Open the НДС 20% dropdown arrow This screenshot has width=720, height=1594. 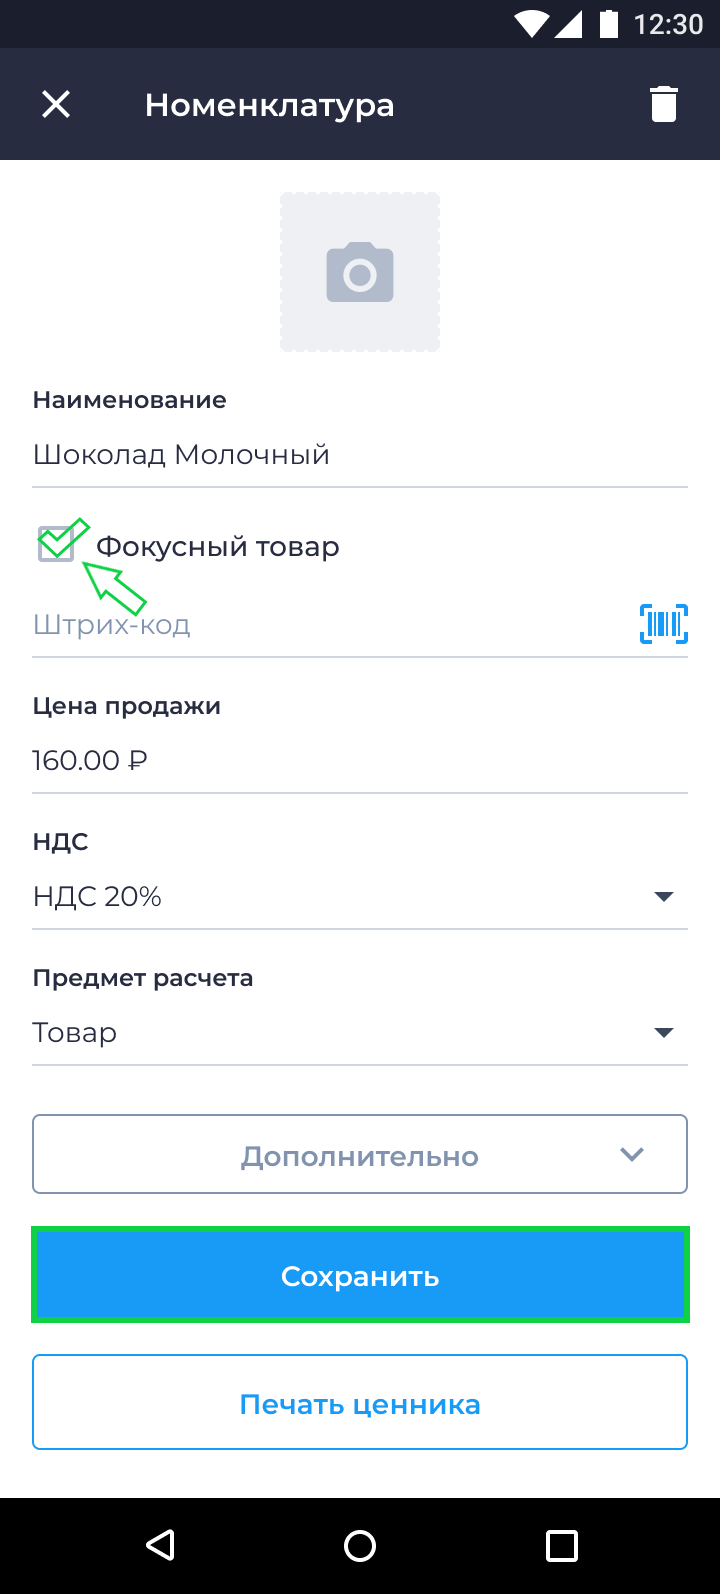click(x=663, y=896)
